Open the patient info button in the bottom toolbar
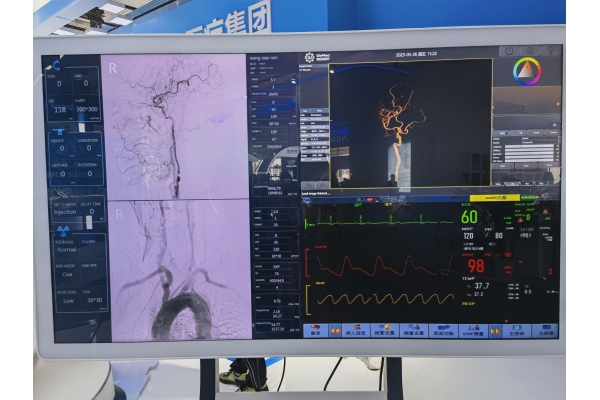This screenshot has width=600, height=400. (356, 330)
